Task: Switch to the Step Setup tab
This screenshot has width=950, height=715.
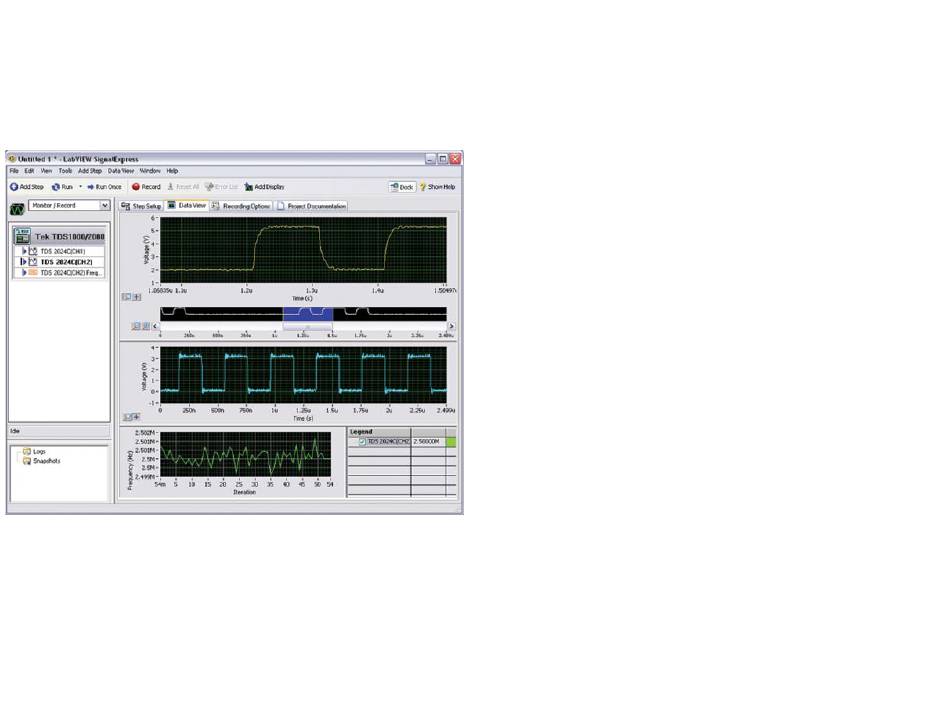Action: [141, 206]
